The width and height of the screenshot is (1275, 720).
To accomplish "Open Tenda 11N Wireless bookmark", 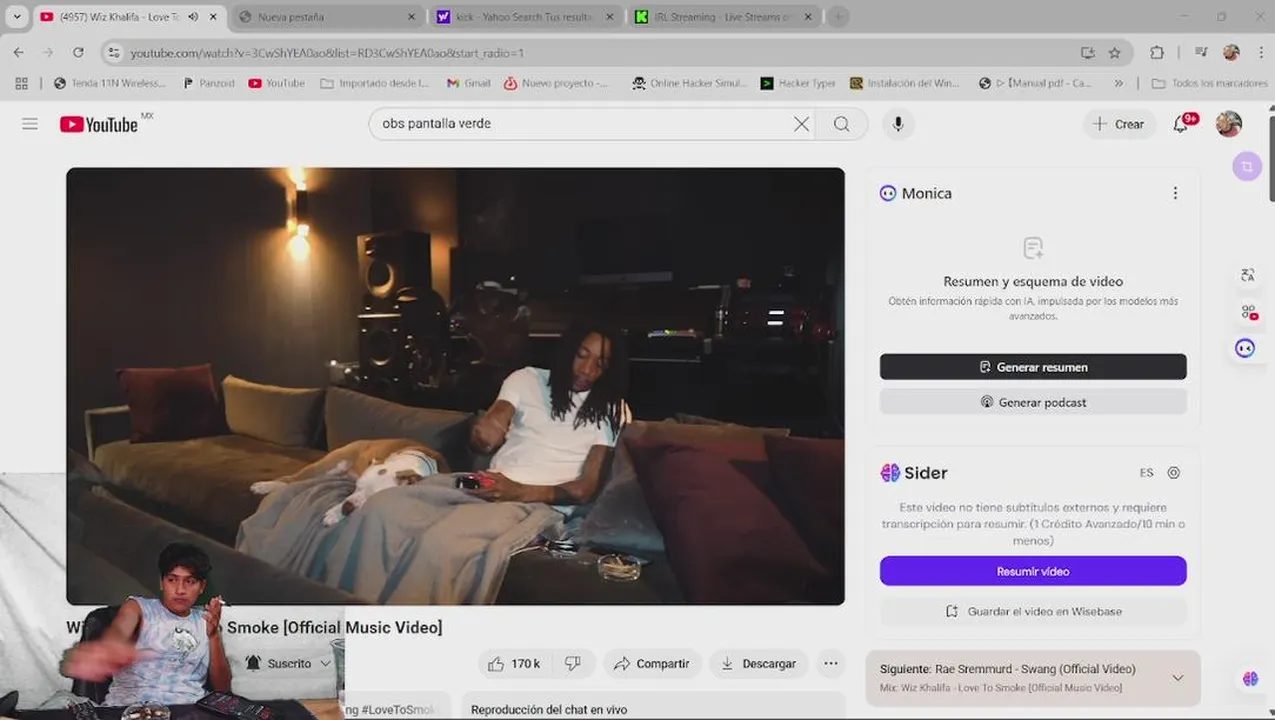I will click(110, 83).
